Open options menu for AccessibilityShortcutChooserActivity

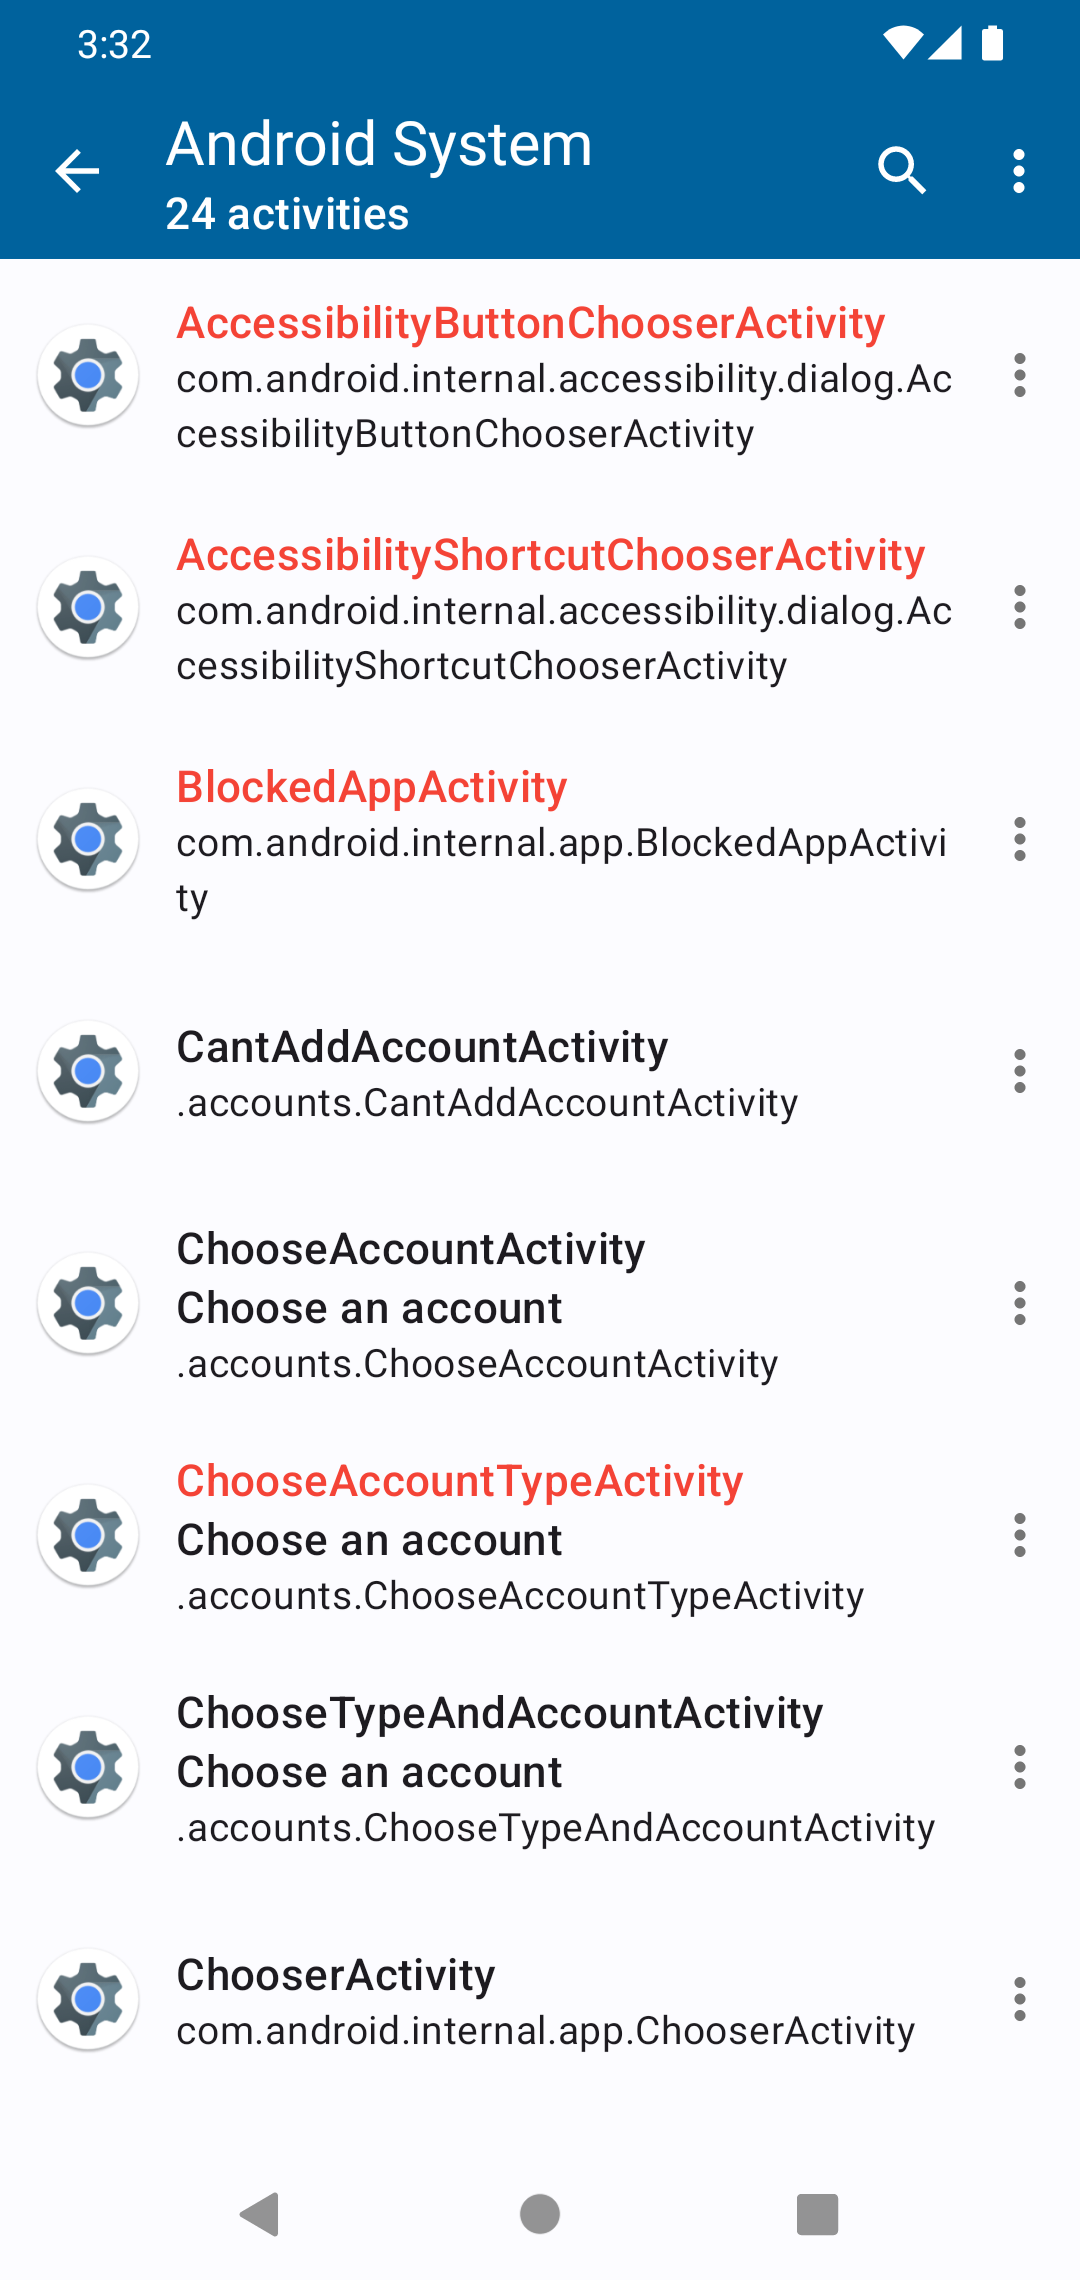coord(1019,608)
